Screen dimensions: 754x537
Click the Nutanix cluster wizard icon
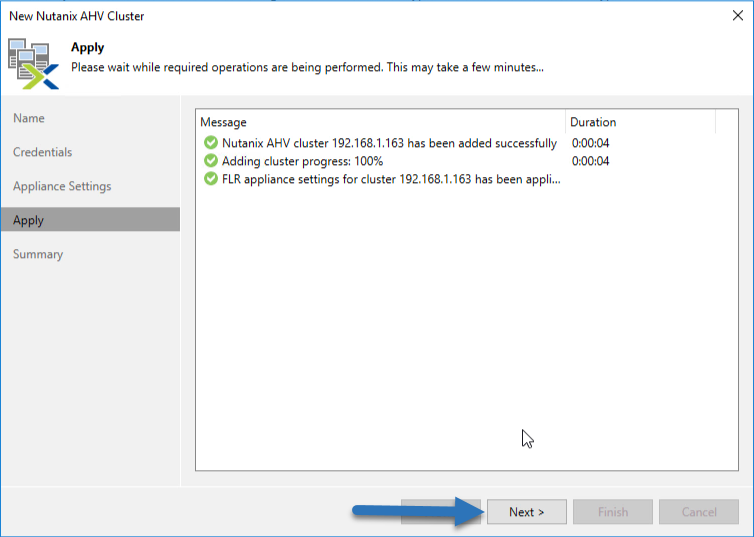coord(33,63)
